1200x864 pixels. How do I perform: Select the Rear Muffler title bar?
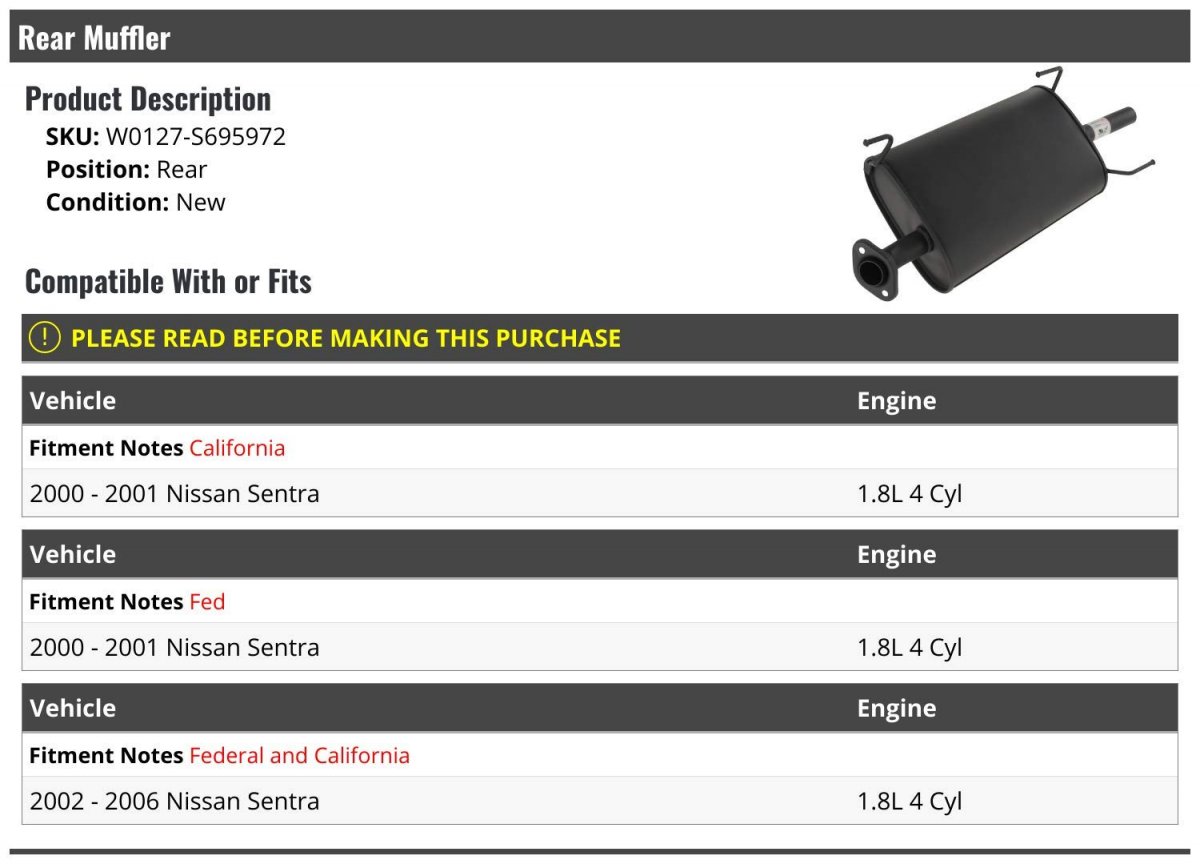[x=600, y=37]
